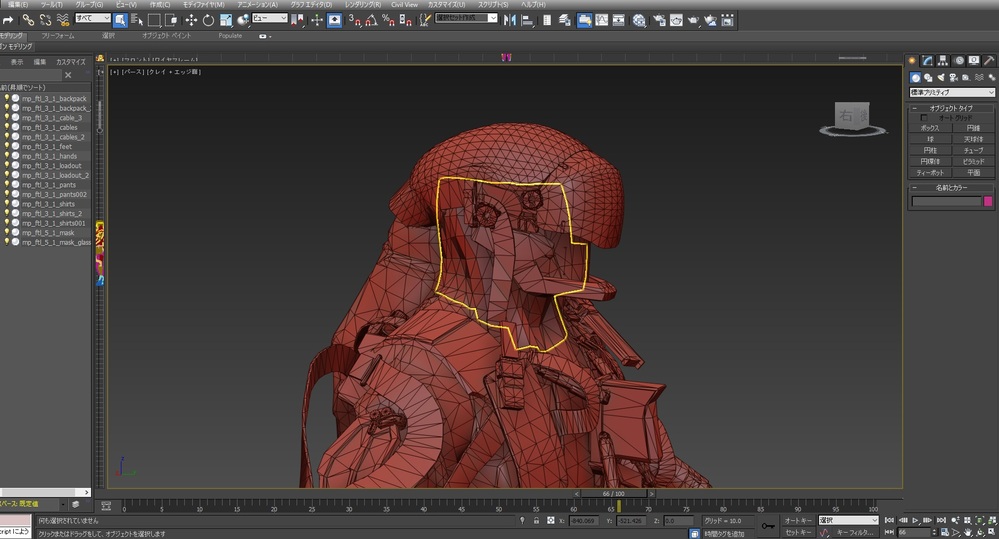Image resolution: width=999 pixels, height=539 pixels.
Task: Click the pink object color swatch
Action: (987, 201)
